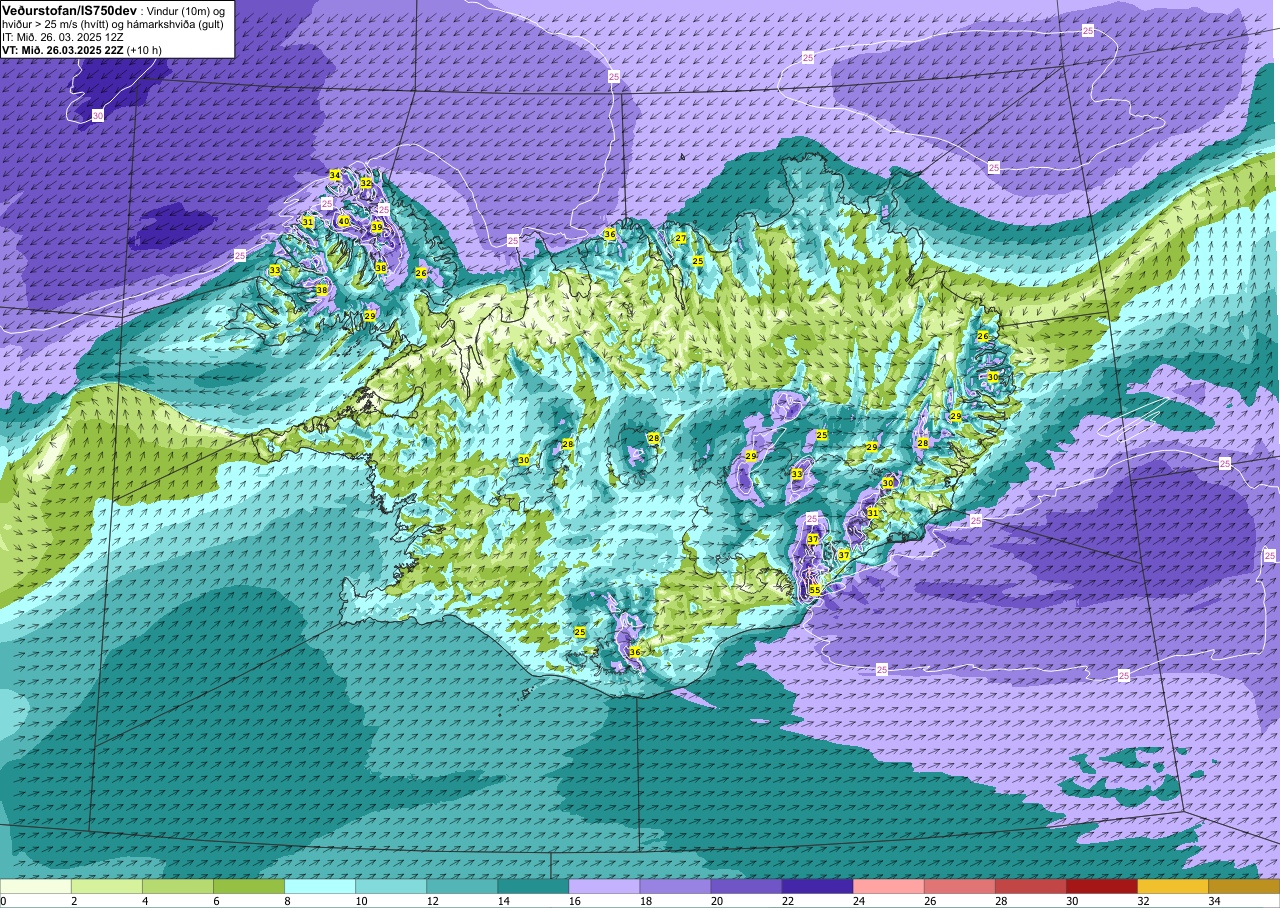Click the 16–18 m/s light lavender legend swatch
The width and height of the screenshot is (1280, 908).
[x=604, y=886]
